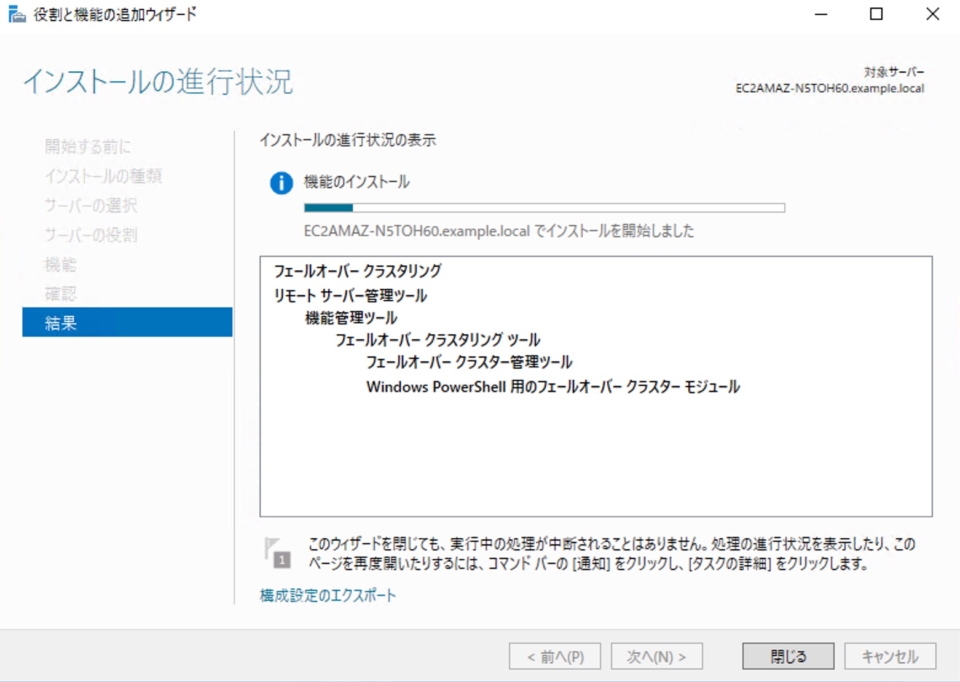The image size is (960, 682).
Task: Click the Windows PowerShell 用のフェールオーバー クラスター モジュール entry
Action: (553, 387)
